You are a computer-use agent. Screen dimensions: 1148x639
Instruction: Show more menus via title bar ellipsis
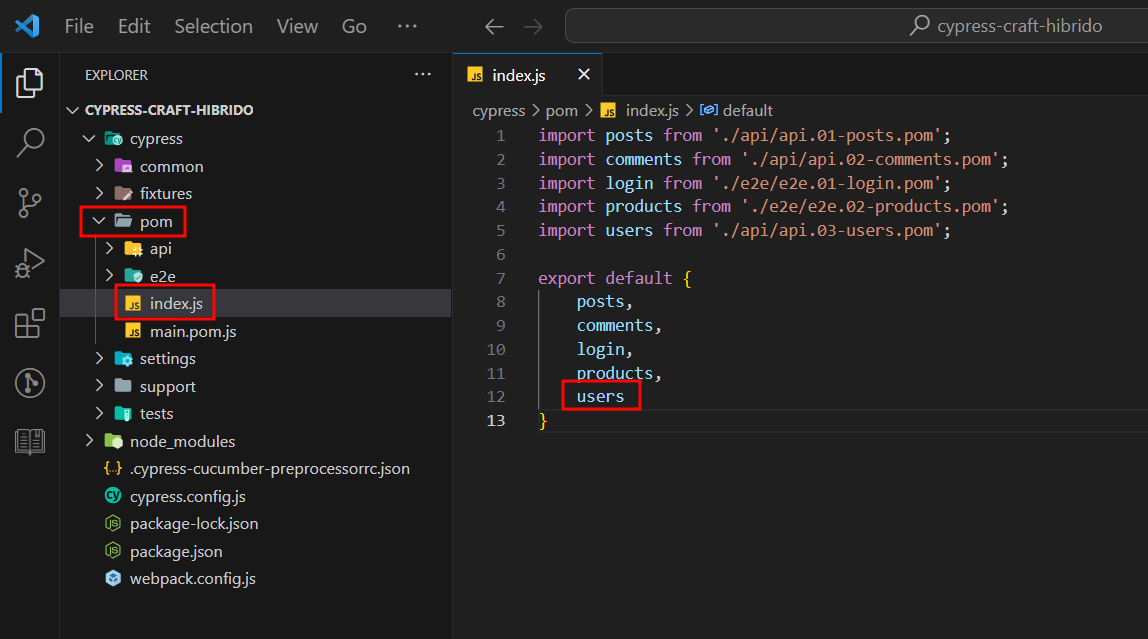407,26
